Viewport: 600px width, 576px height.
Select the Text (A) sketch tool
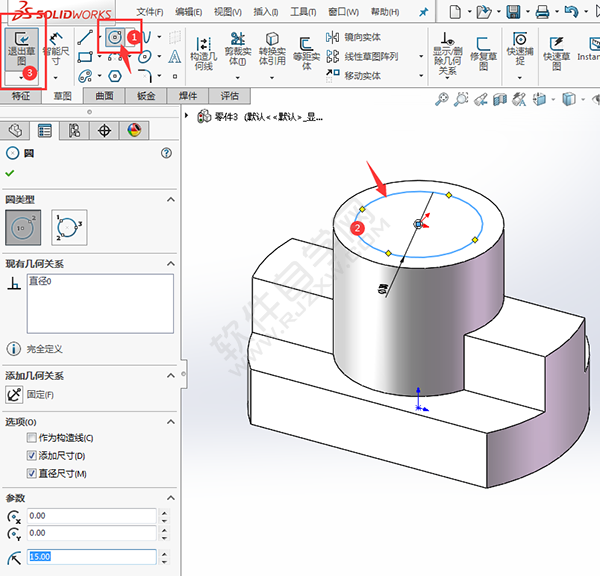tap(174, 57)
